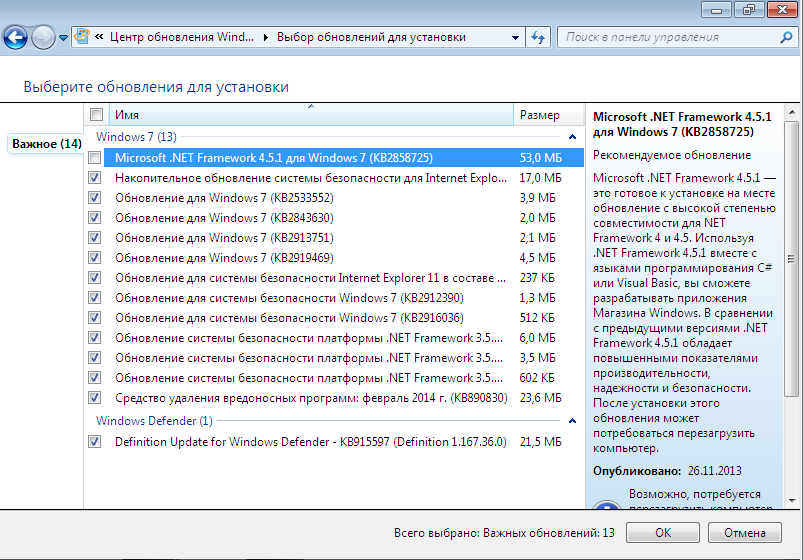Click details pane scrollbar up arrow
803x560 pixels.
[792, 112]
